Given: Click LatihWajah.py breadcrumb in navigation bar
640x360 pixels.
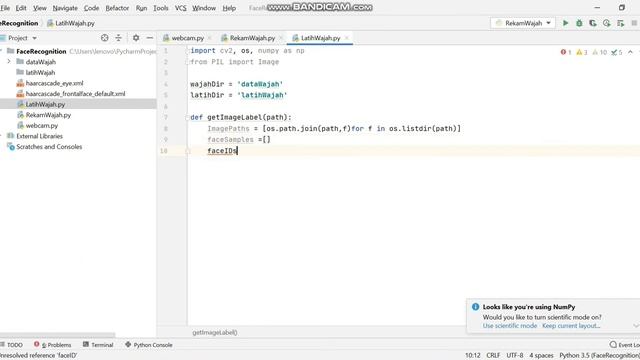Looking at the screenshot, I should (x=71, y=23).
